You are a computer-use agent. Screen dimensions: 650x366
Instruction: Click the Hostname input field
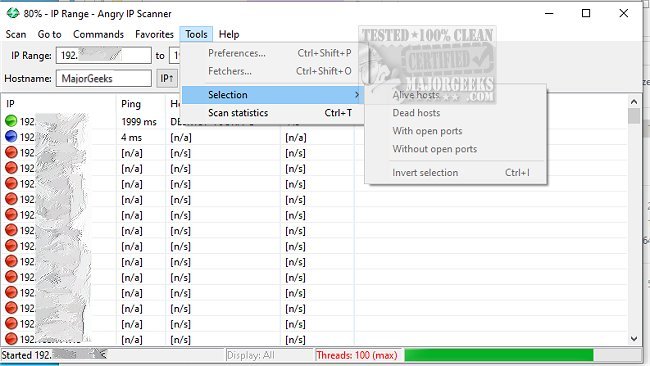click(104, 78)
